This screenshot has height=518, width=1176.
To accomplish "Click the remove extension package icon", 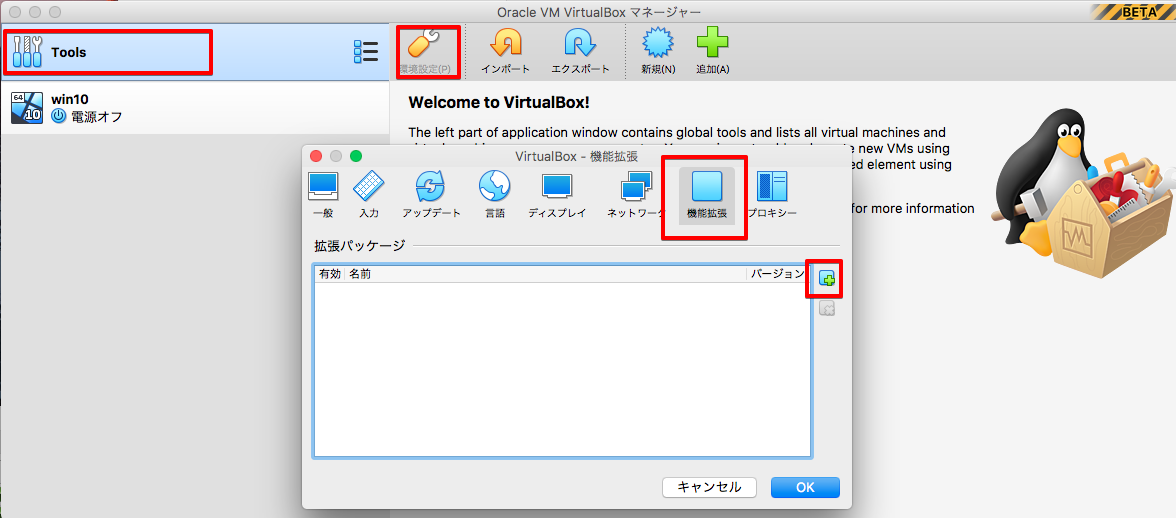I will [x=826, y=308].
